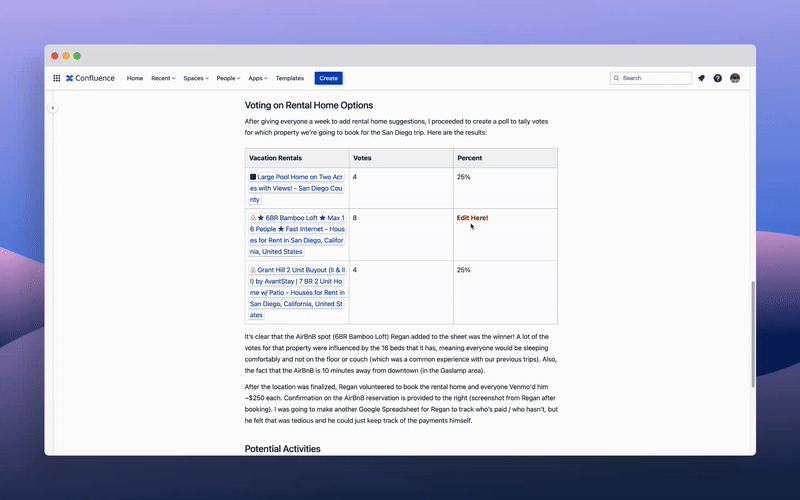Click the 25% cell in Grant Hill row

click(505, 292)
